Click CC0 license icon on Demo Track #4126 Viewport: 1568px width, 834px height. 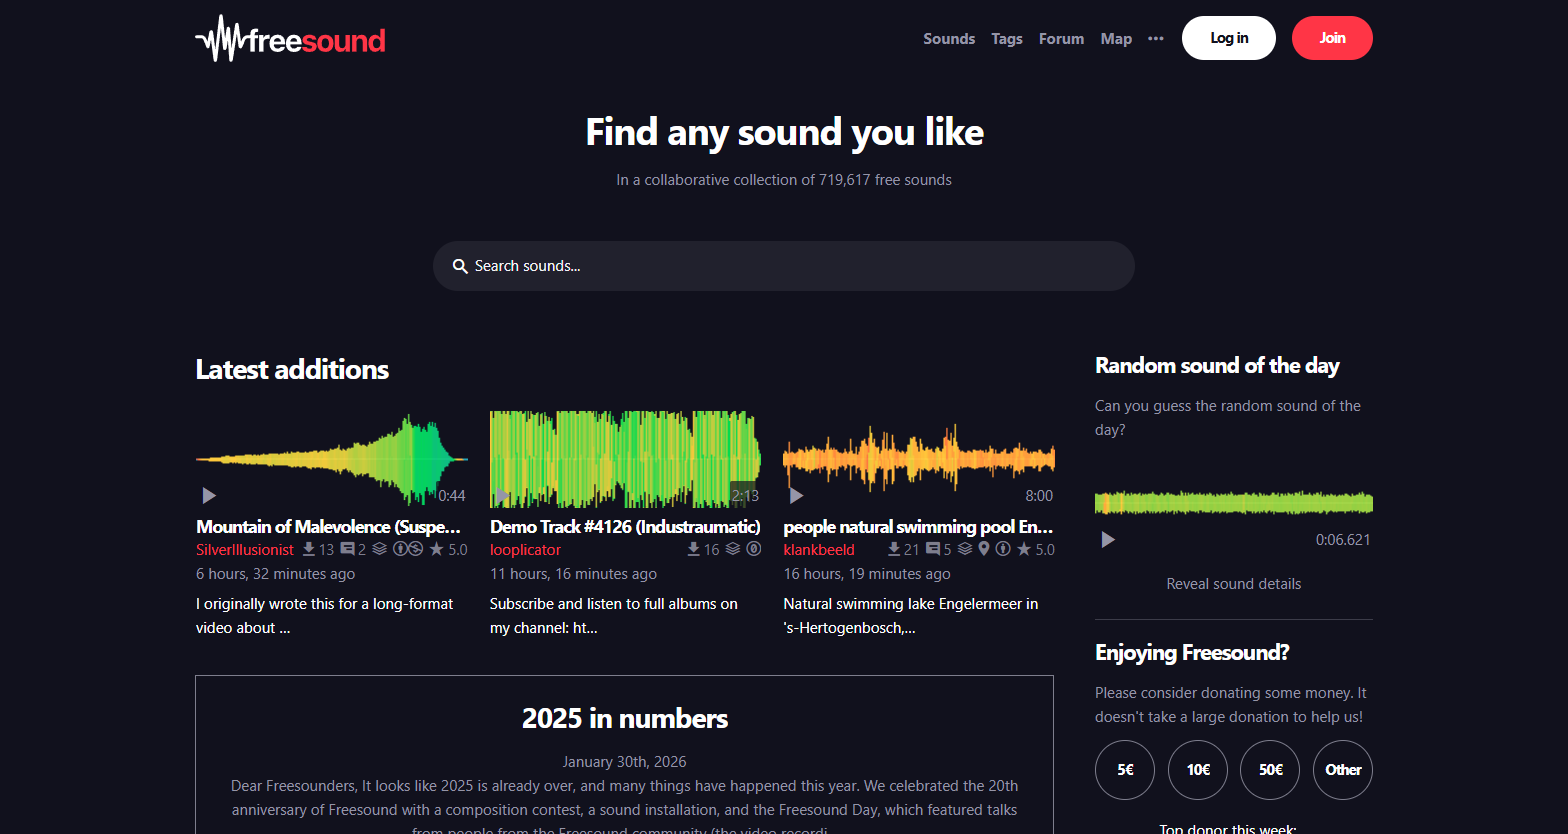pyautogui.click(x=754, y=549)
